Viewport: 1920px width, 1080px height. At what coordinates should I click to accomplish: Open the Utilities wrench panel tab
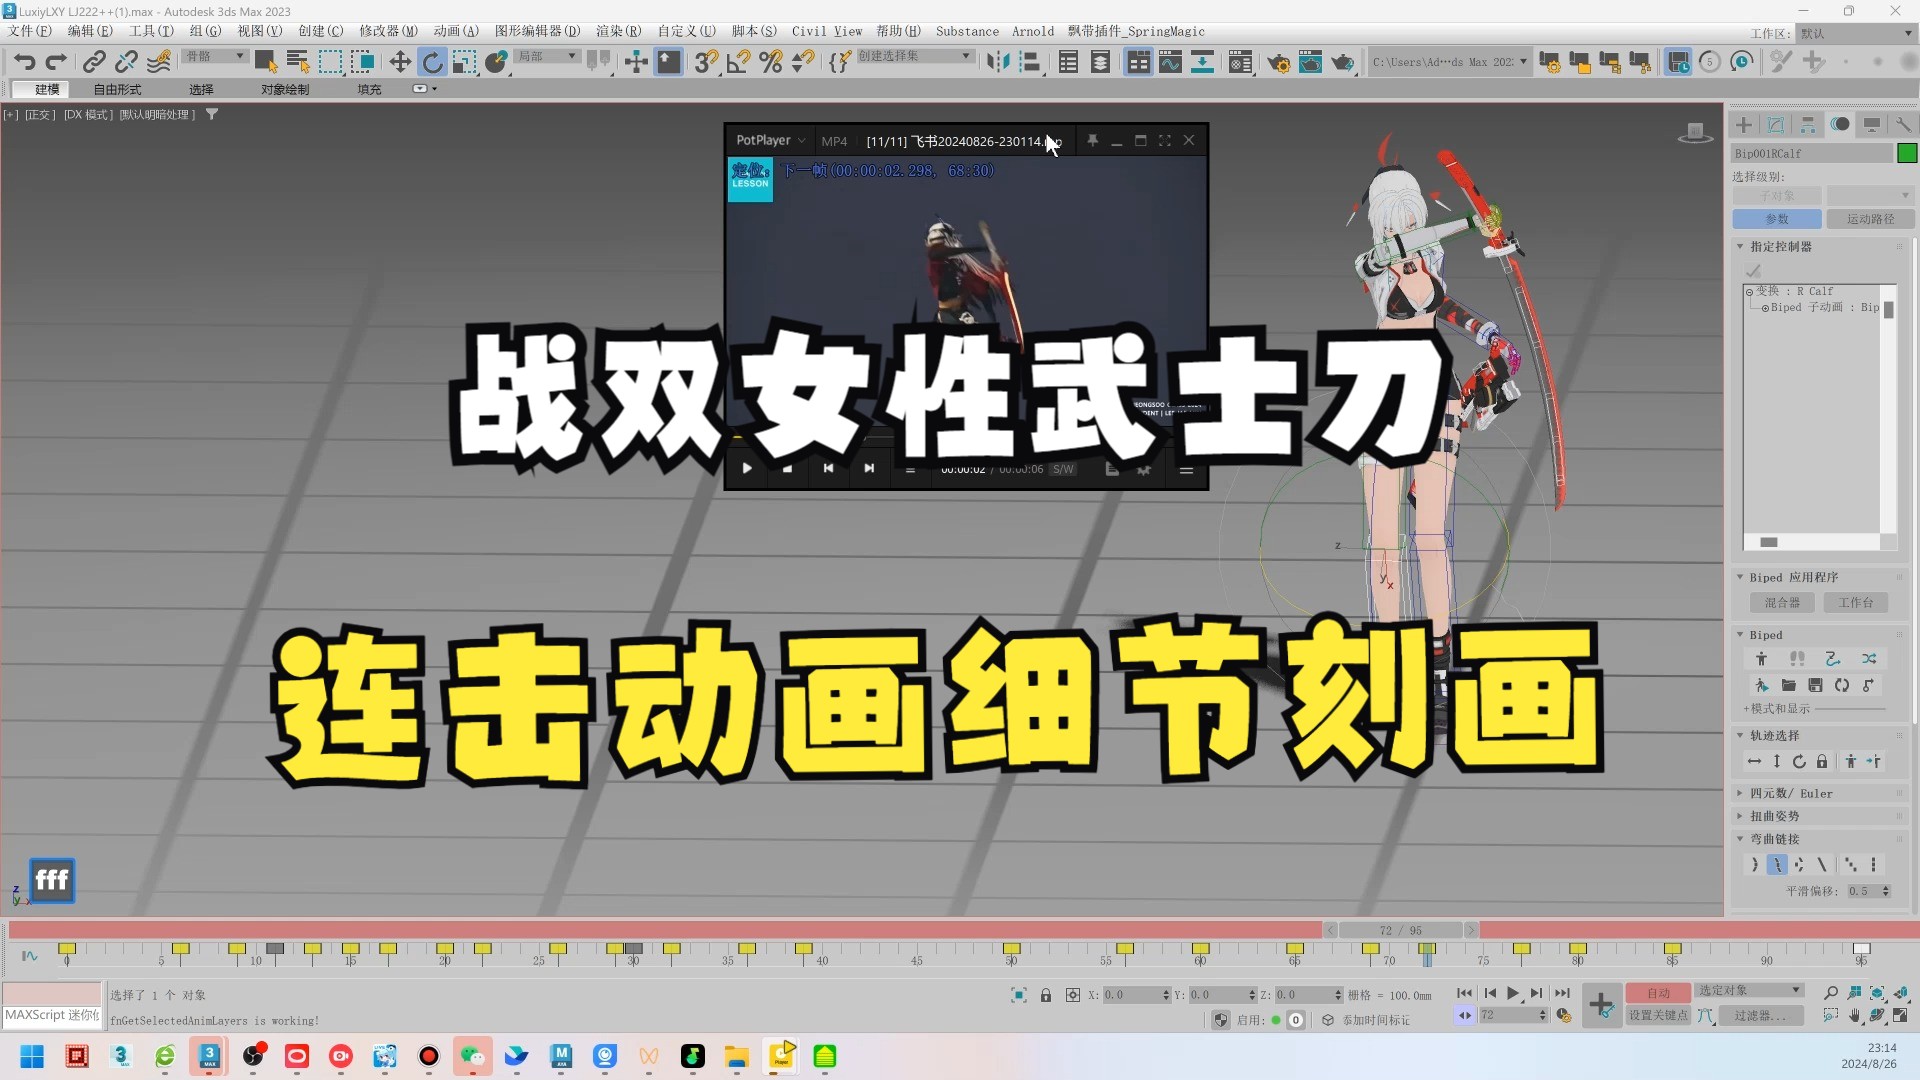pos(1903,125)
